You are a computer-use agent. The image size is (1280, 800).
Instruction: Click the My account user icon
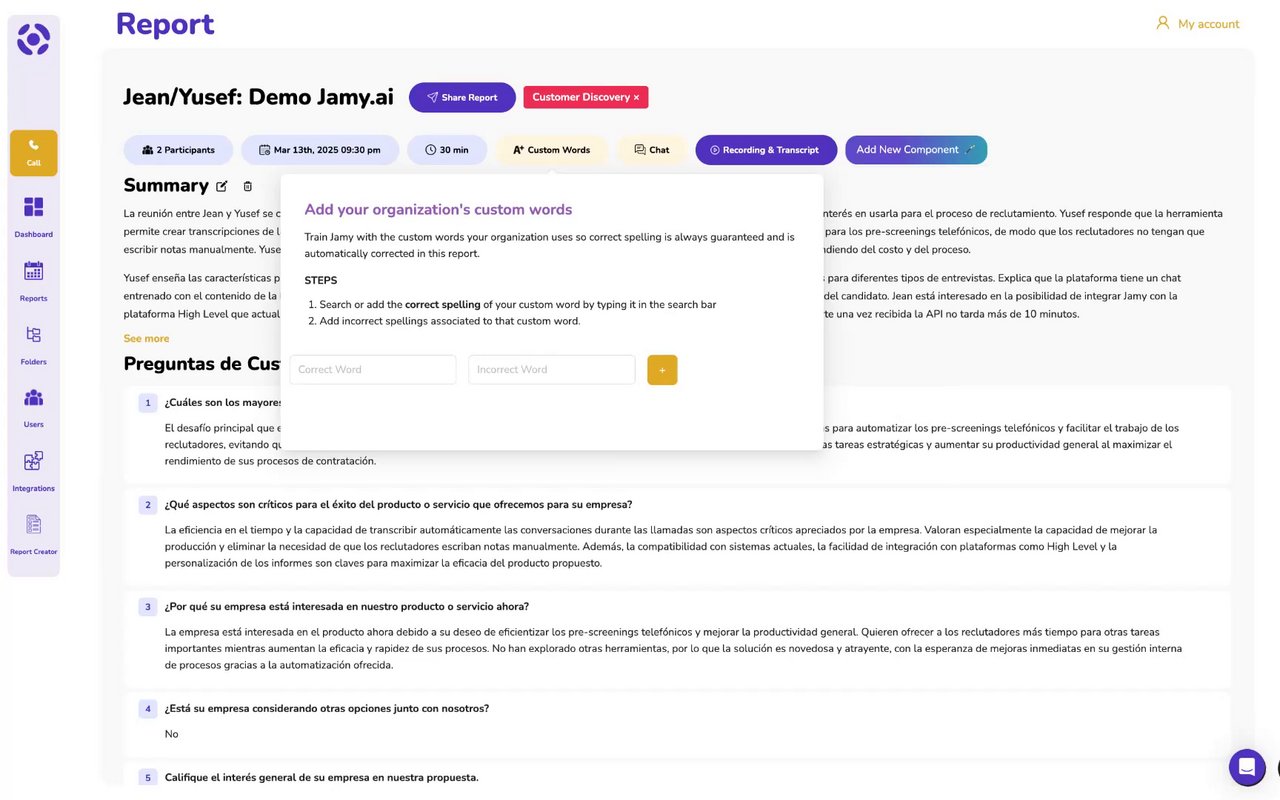pyautogui.click(x=1162, y=23)
